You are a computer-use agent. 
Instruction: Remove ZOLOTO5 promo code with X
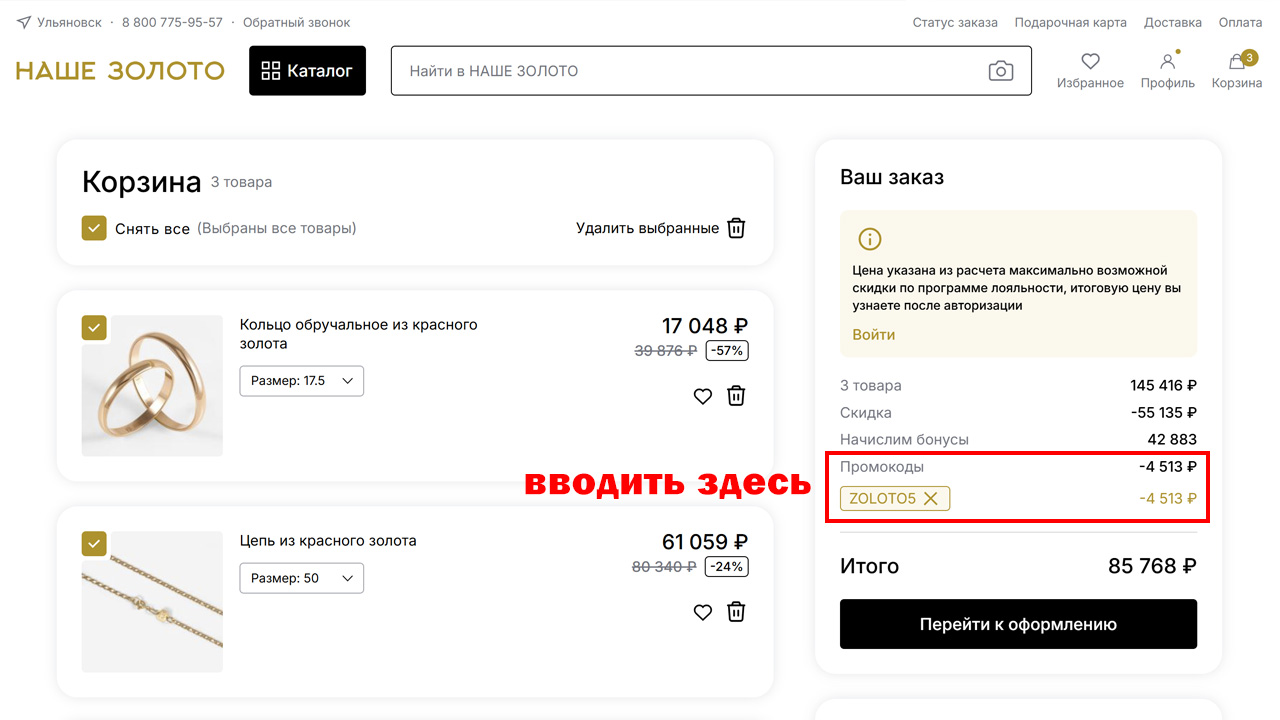[931, 498]
